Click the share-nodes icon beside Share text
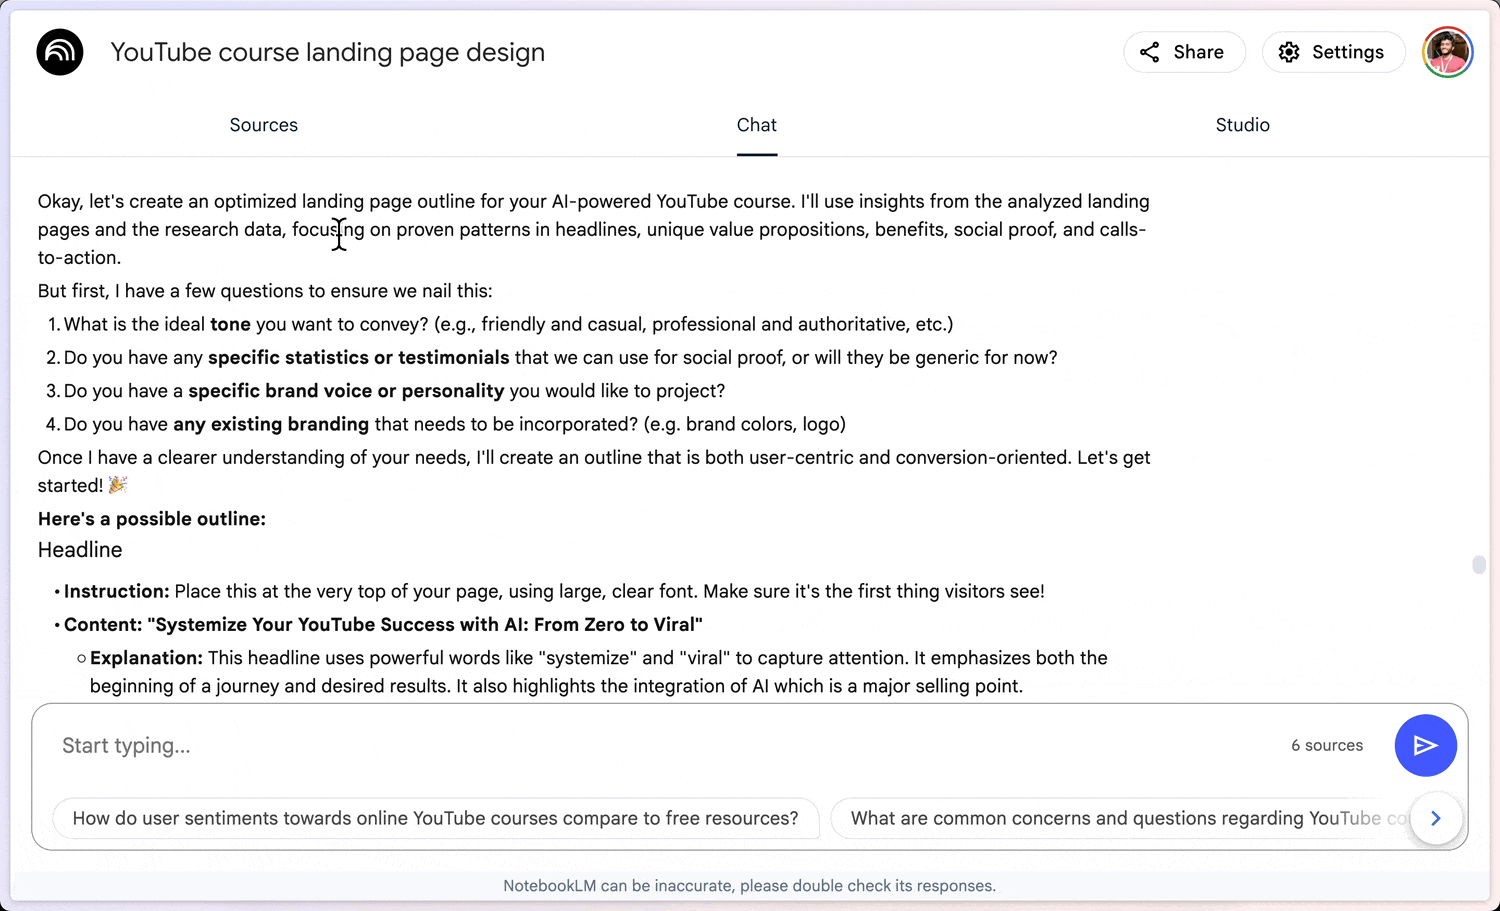 click(x=1148, y=52)
